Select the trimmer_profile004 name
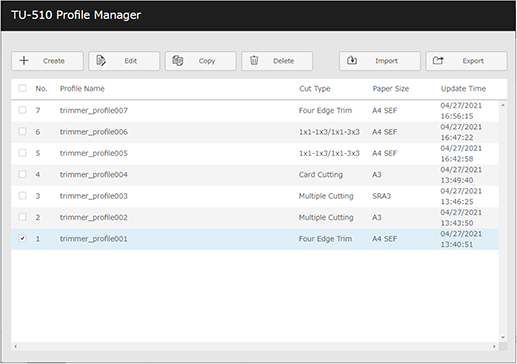 94,174
